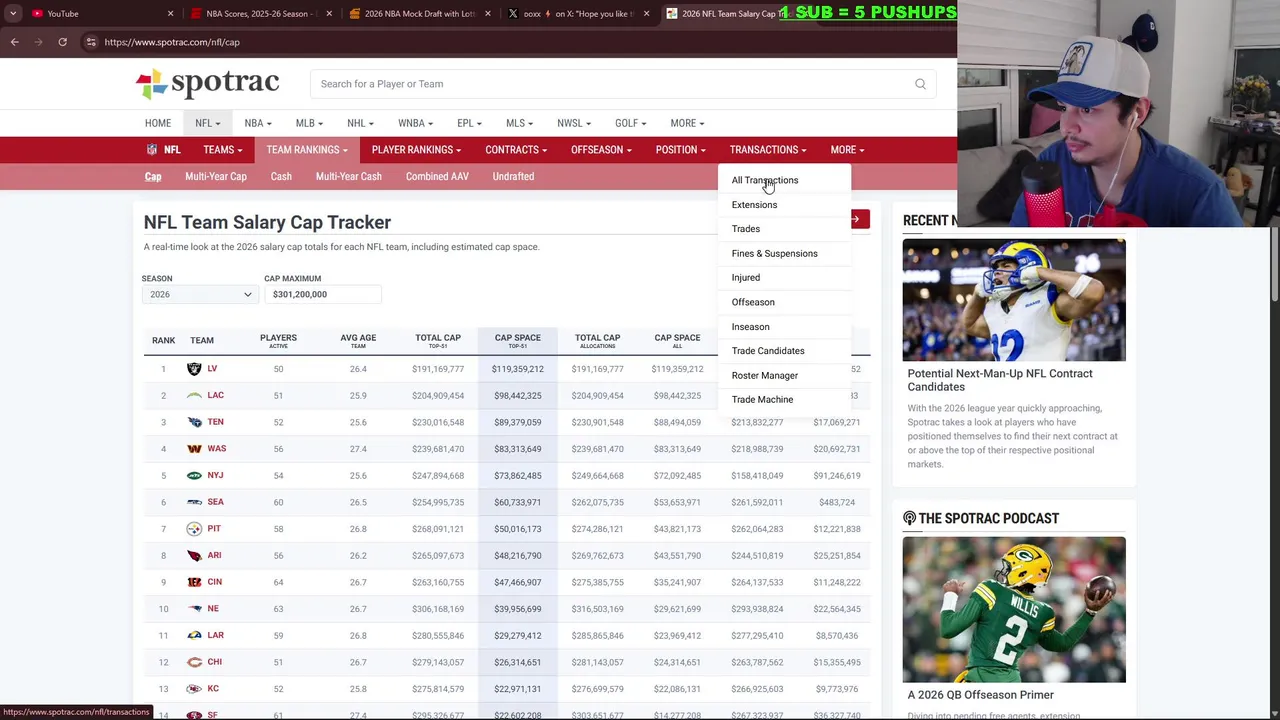The width and height of the screenshot is (1280, 720).
Task: Click the Rams logo in LAR row
Action: [x=194, y=635]
